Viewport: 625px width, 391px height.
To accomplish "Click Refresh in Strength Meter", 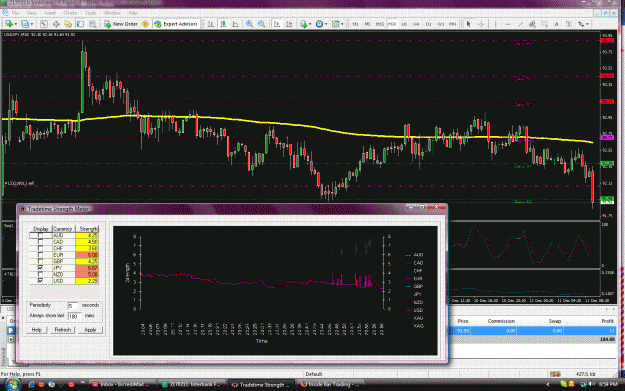I will click(x=63, y=330).
